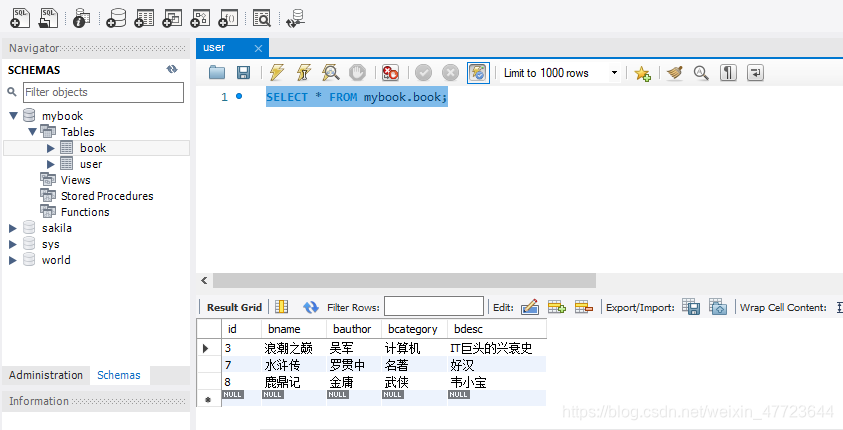Expand the sakila schema
The height and width of the screenshot is (430, 843).
pos(13,228)
